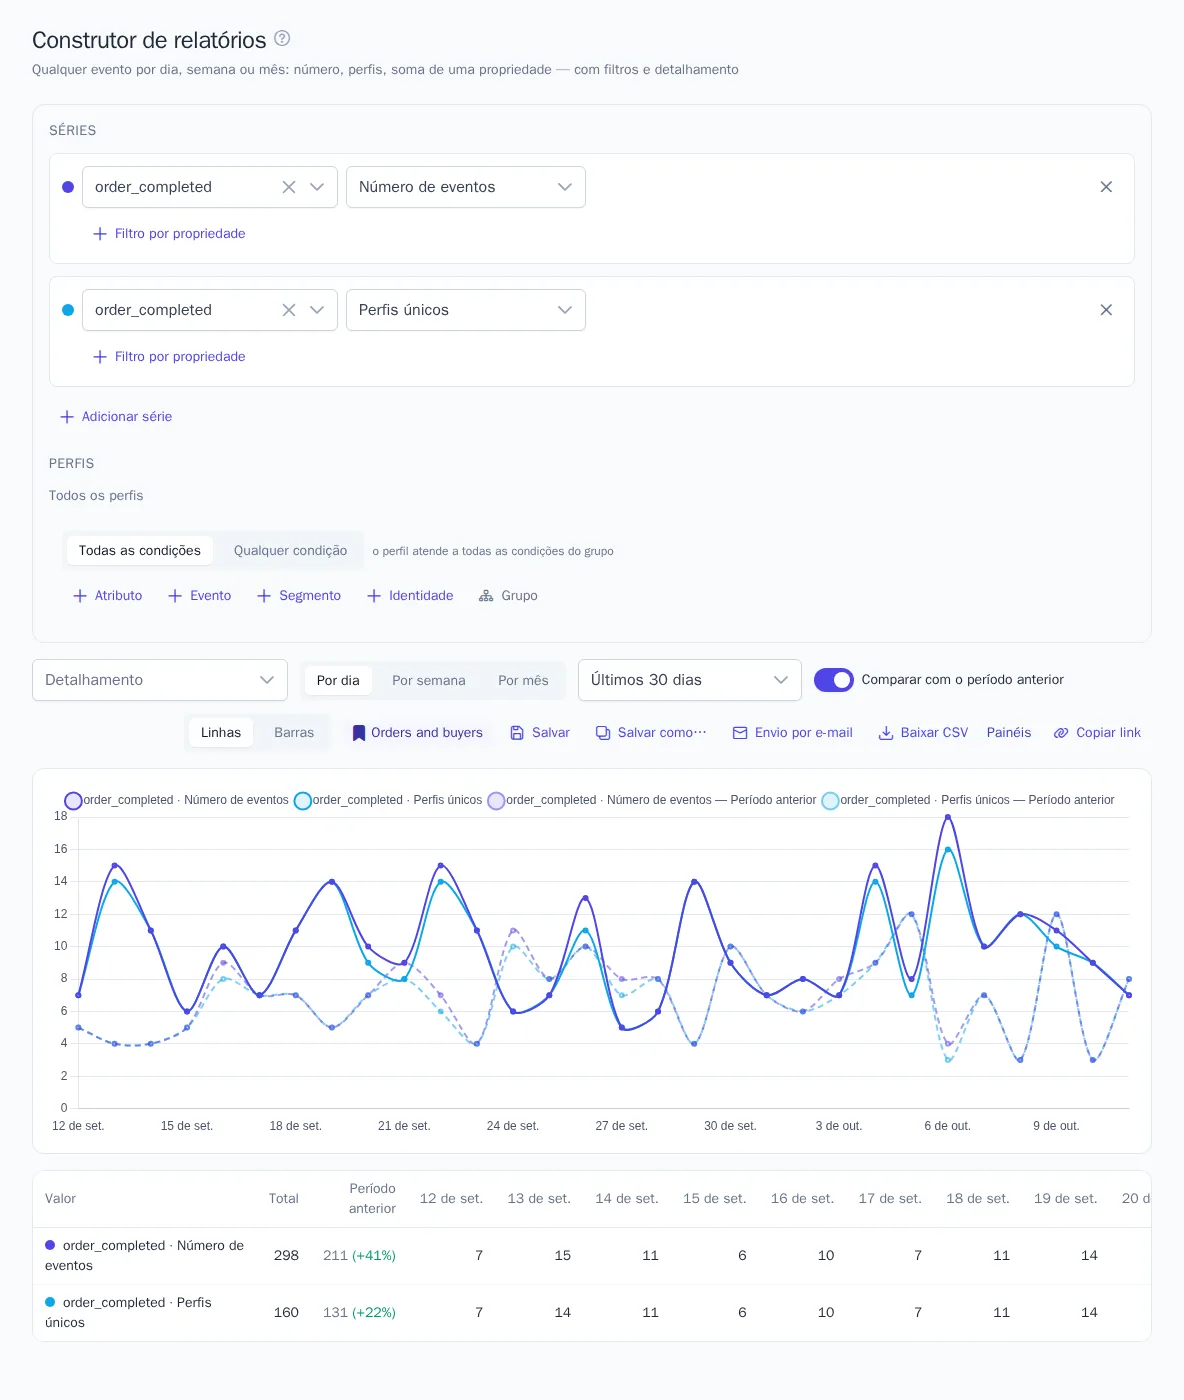Remove the Perfis únicos series row
The width and height of the screenshot is (1184, 1400).
[x=1106, y=310]
